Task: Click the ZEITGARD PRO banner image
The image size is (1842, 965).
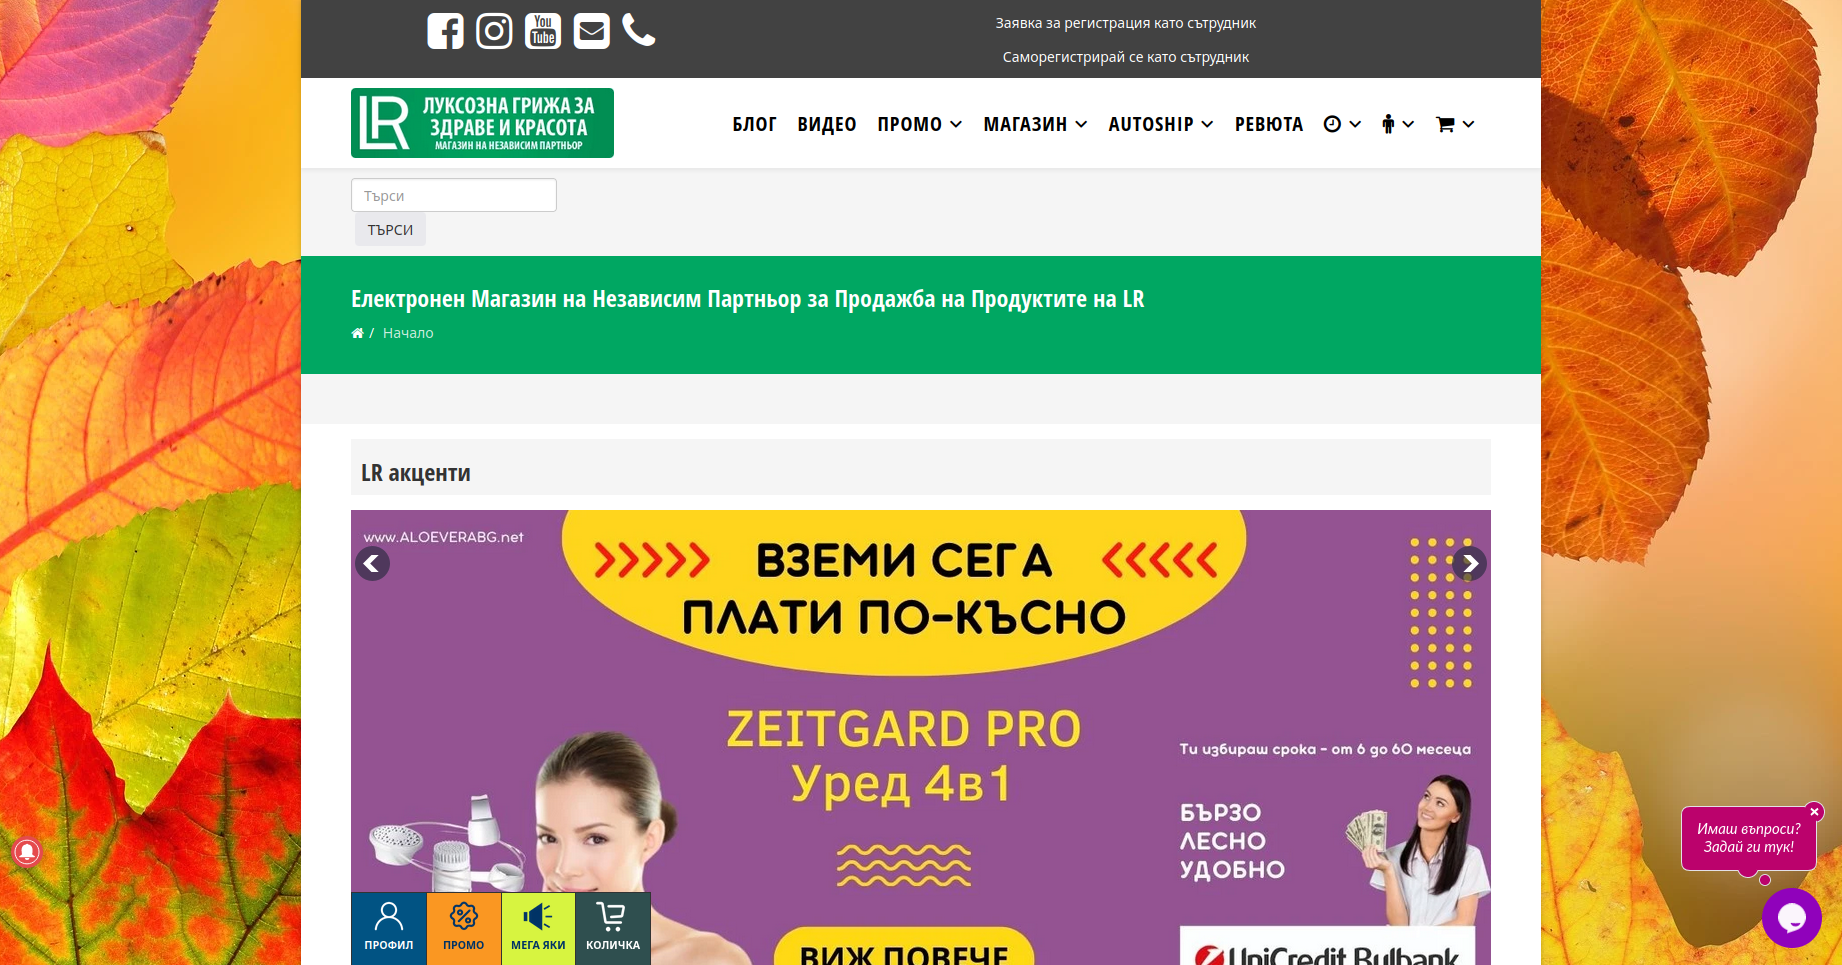Action: 920,737
